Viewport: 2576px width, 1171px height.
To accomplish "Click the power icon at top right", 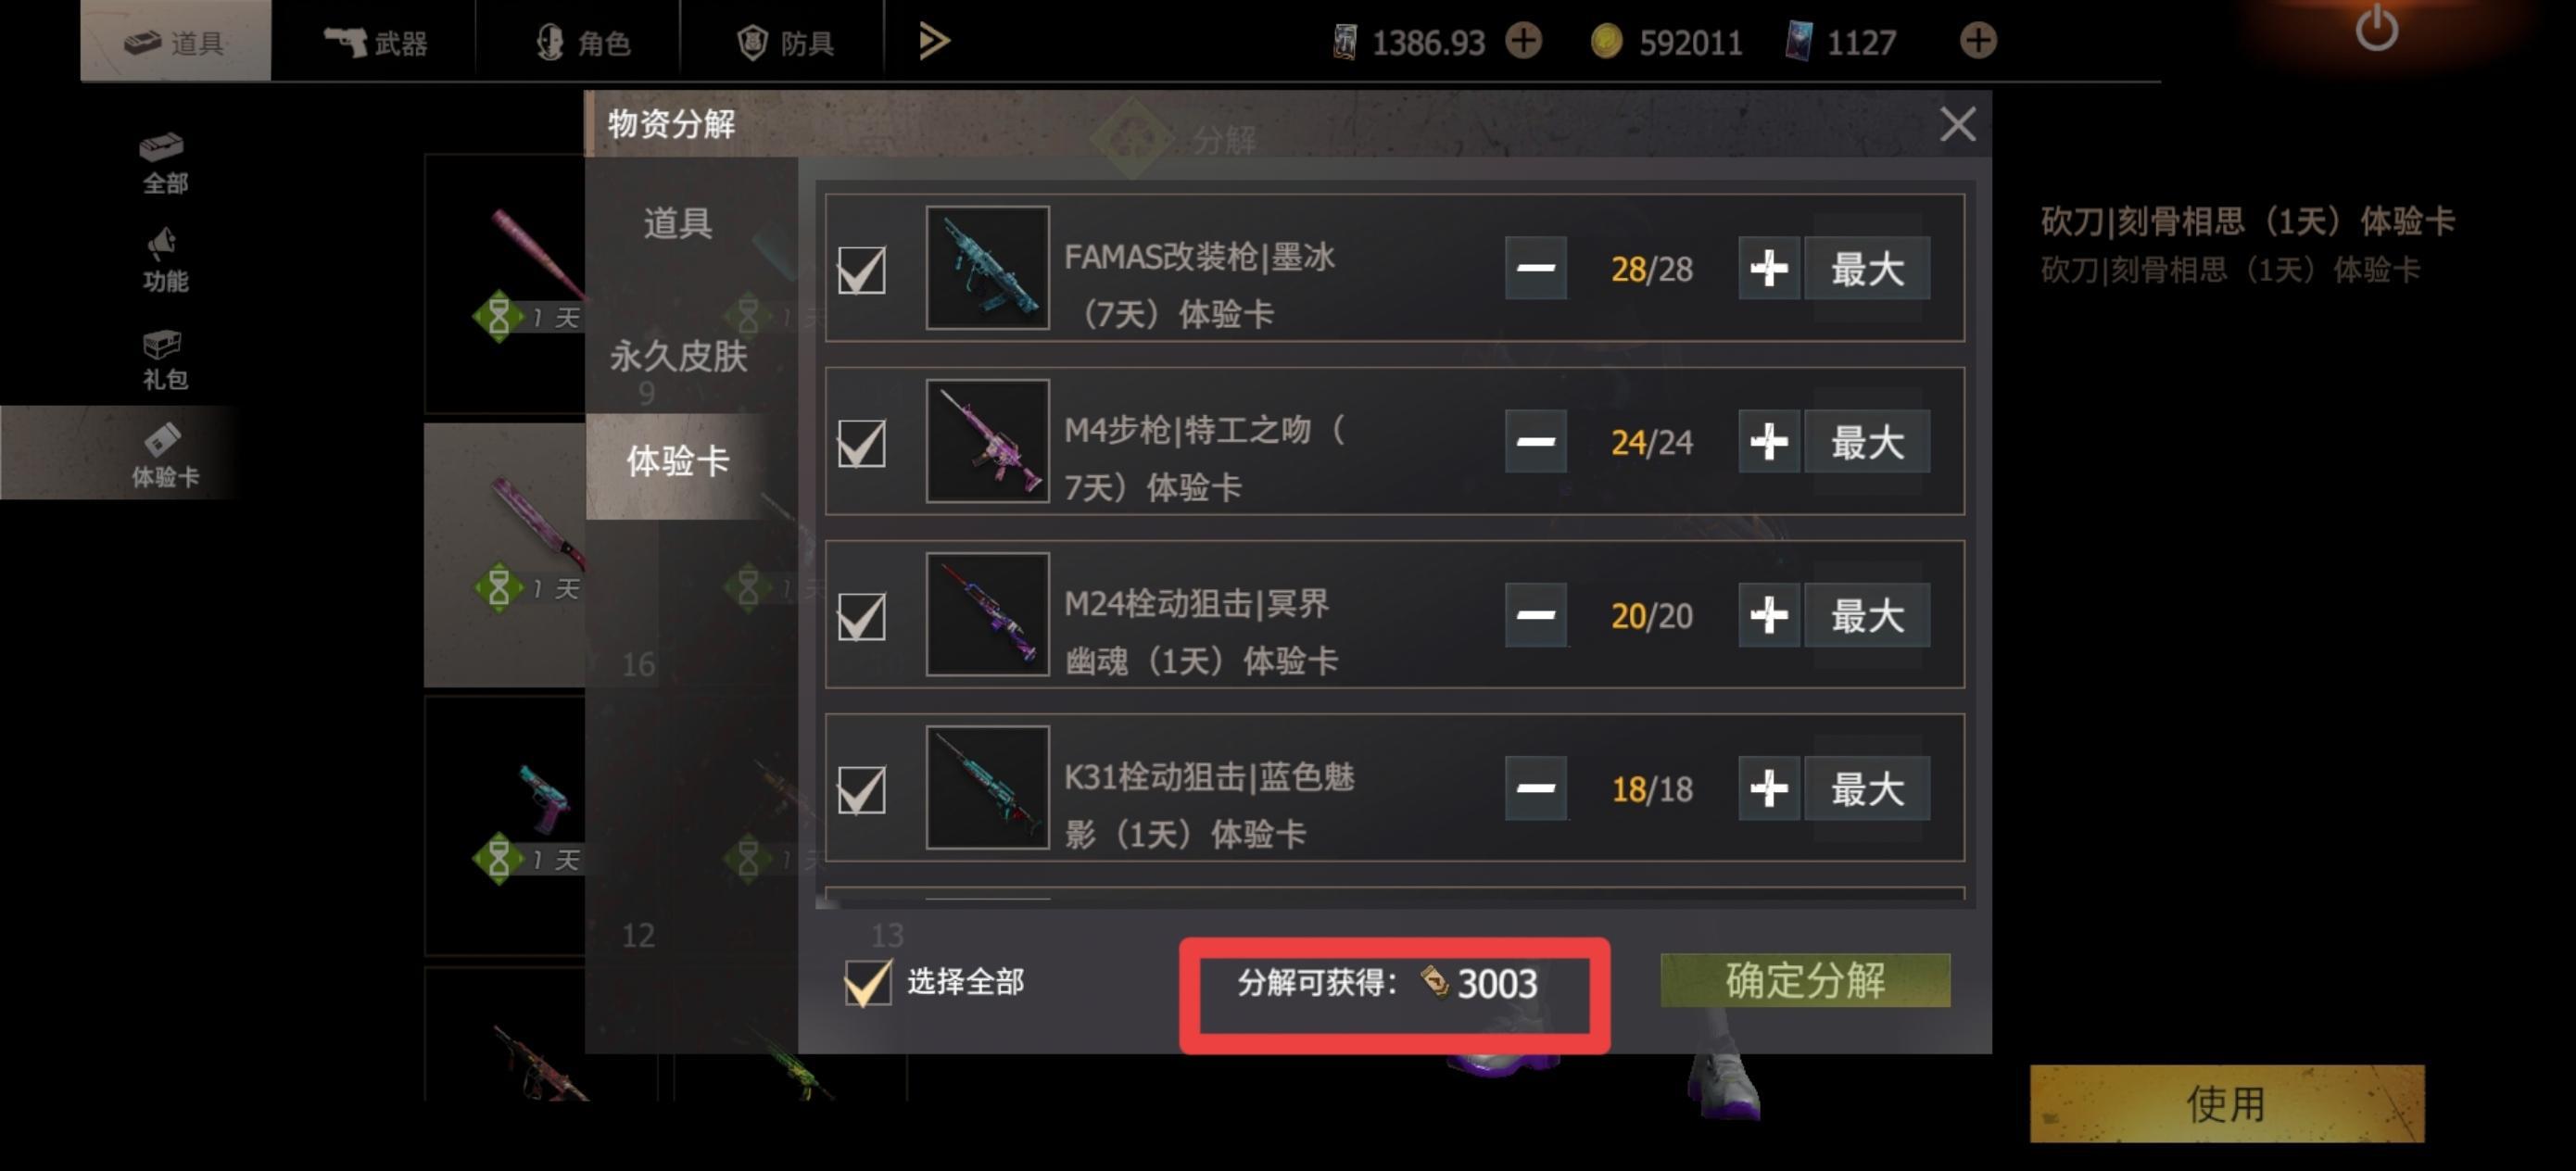I will click(2376, 29).
